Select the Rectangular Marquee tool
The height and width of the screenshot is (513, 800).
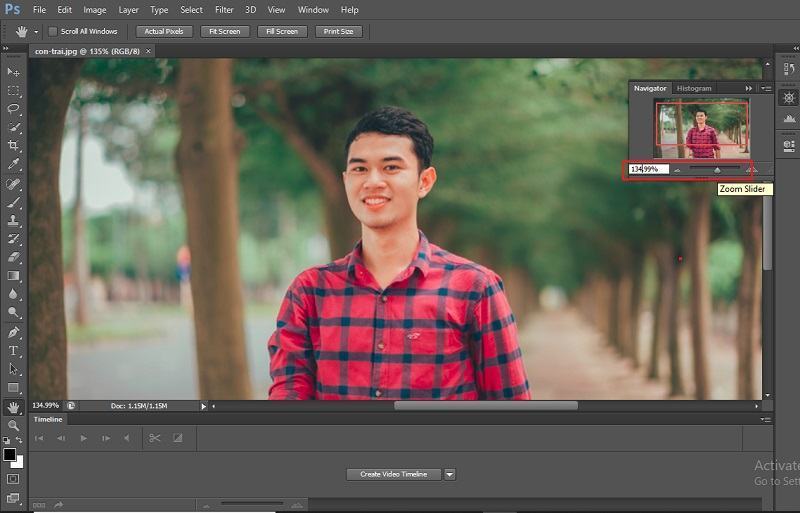pos(13,91)
